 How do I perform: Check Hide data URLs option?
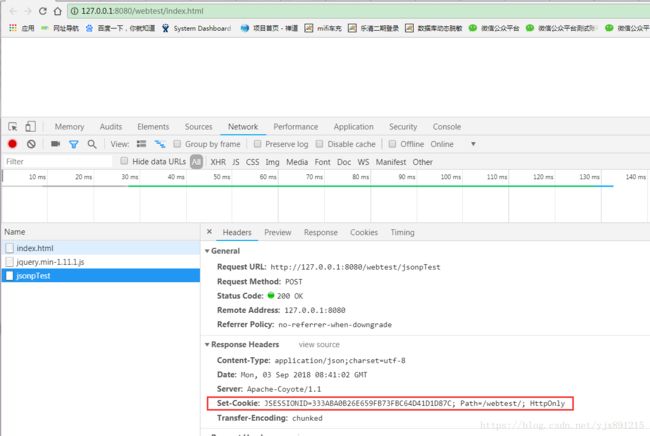(x=124, y=161)
